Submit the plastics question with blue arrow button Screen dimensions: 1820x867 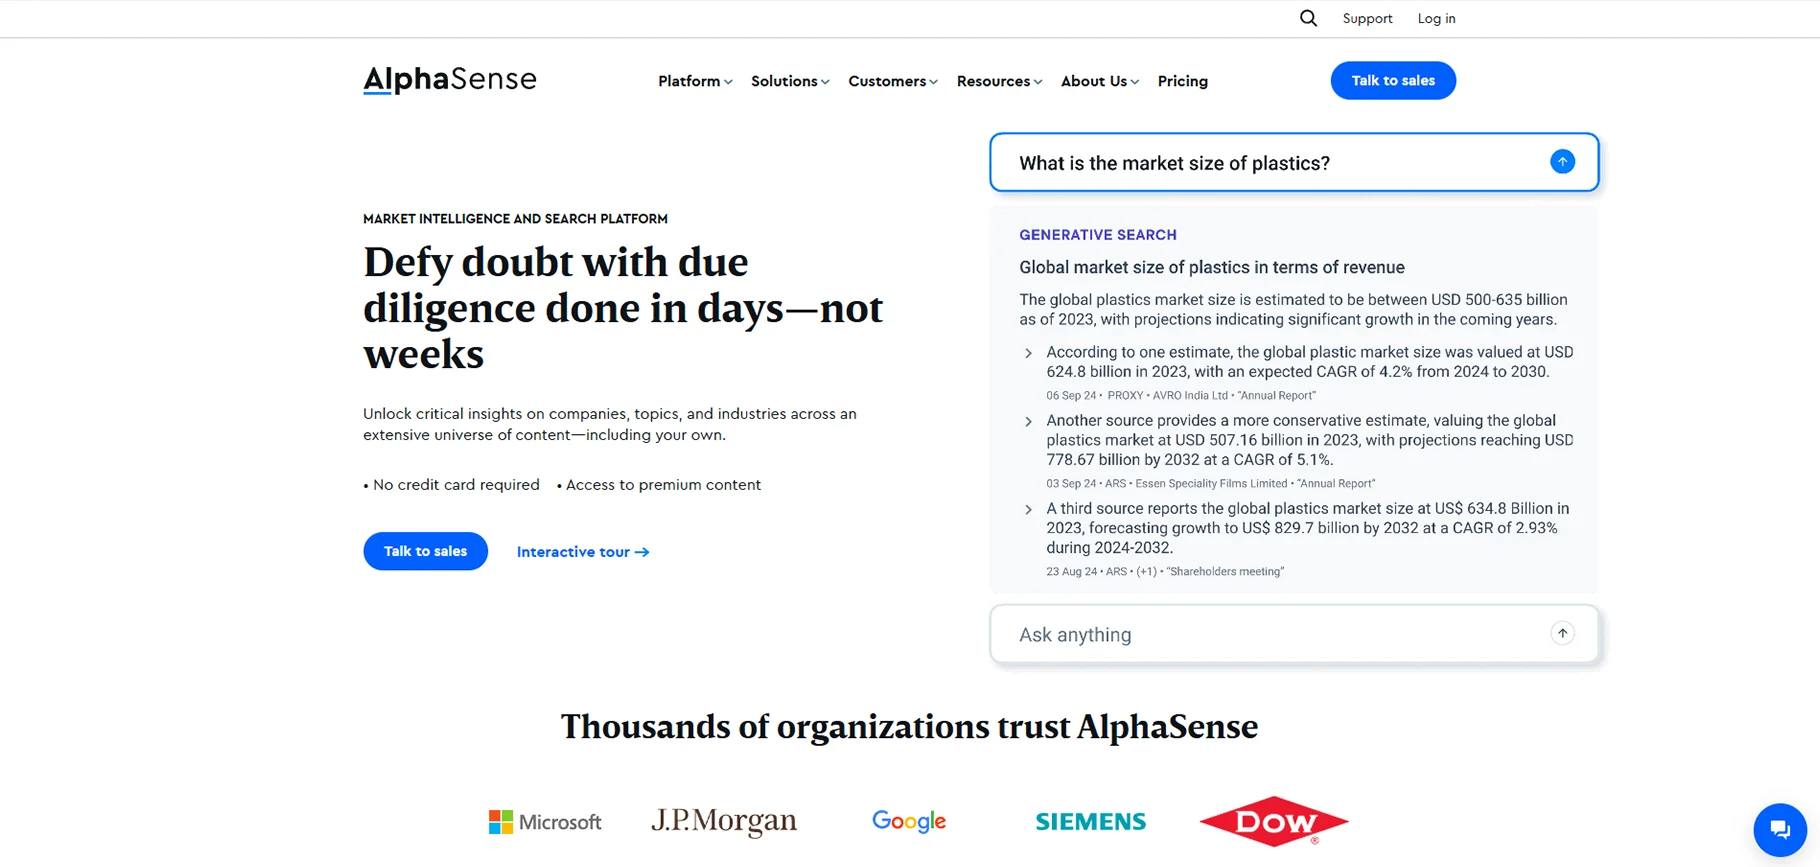tap(1562, 162)
